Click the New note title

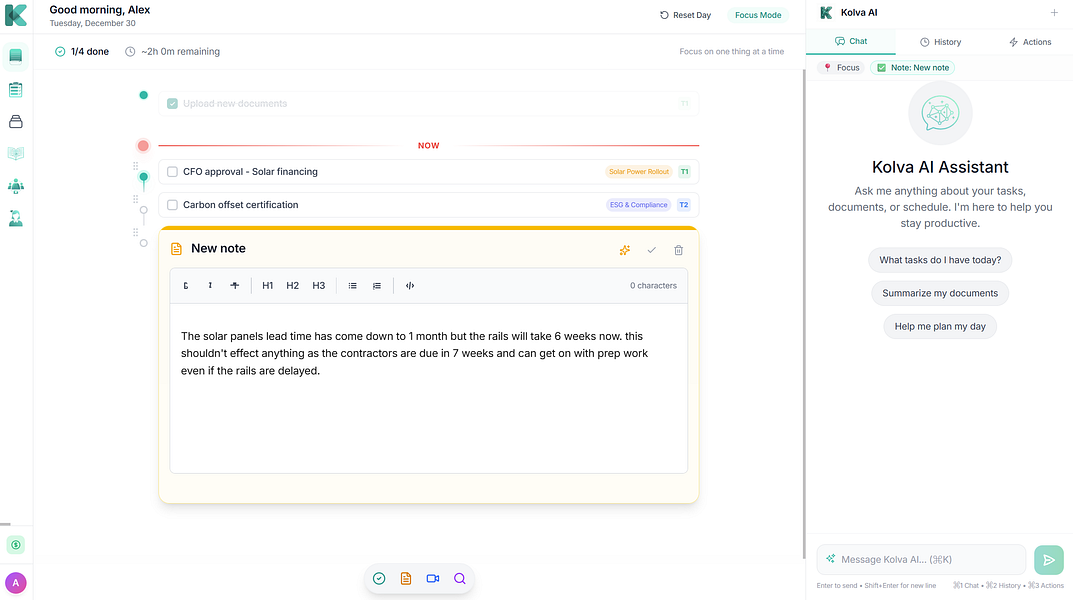coord(218,248)
